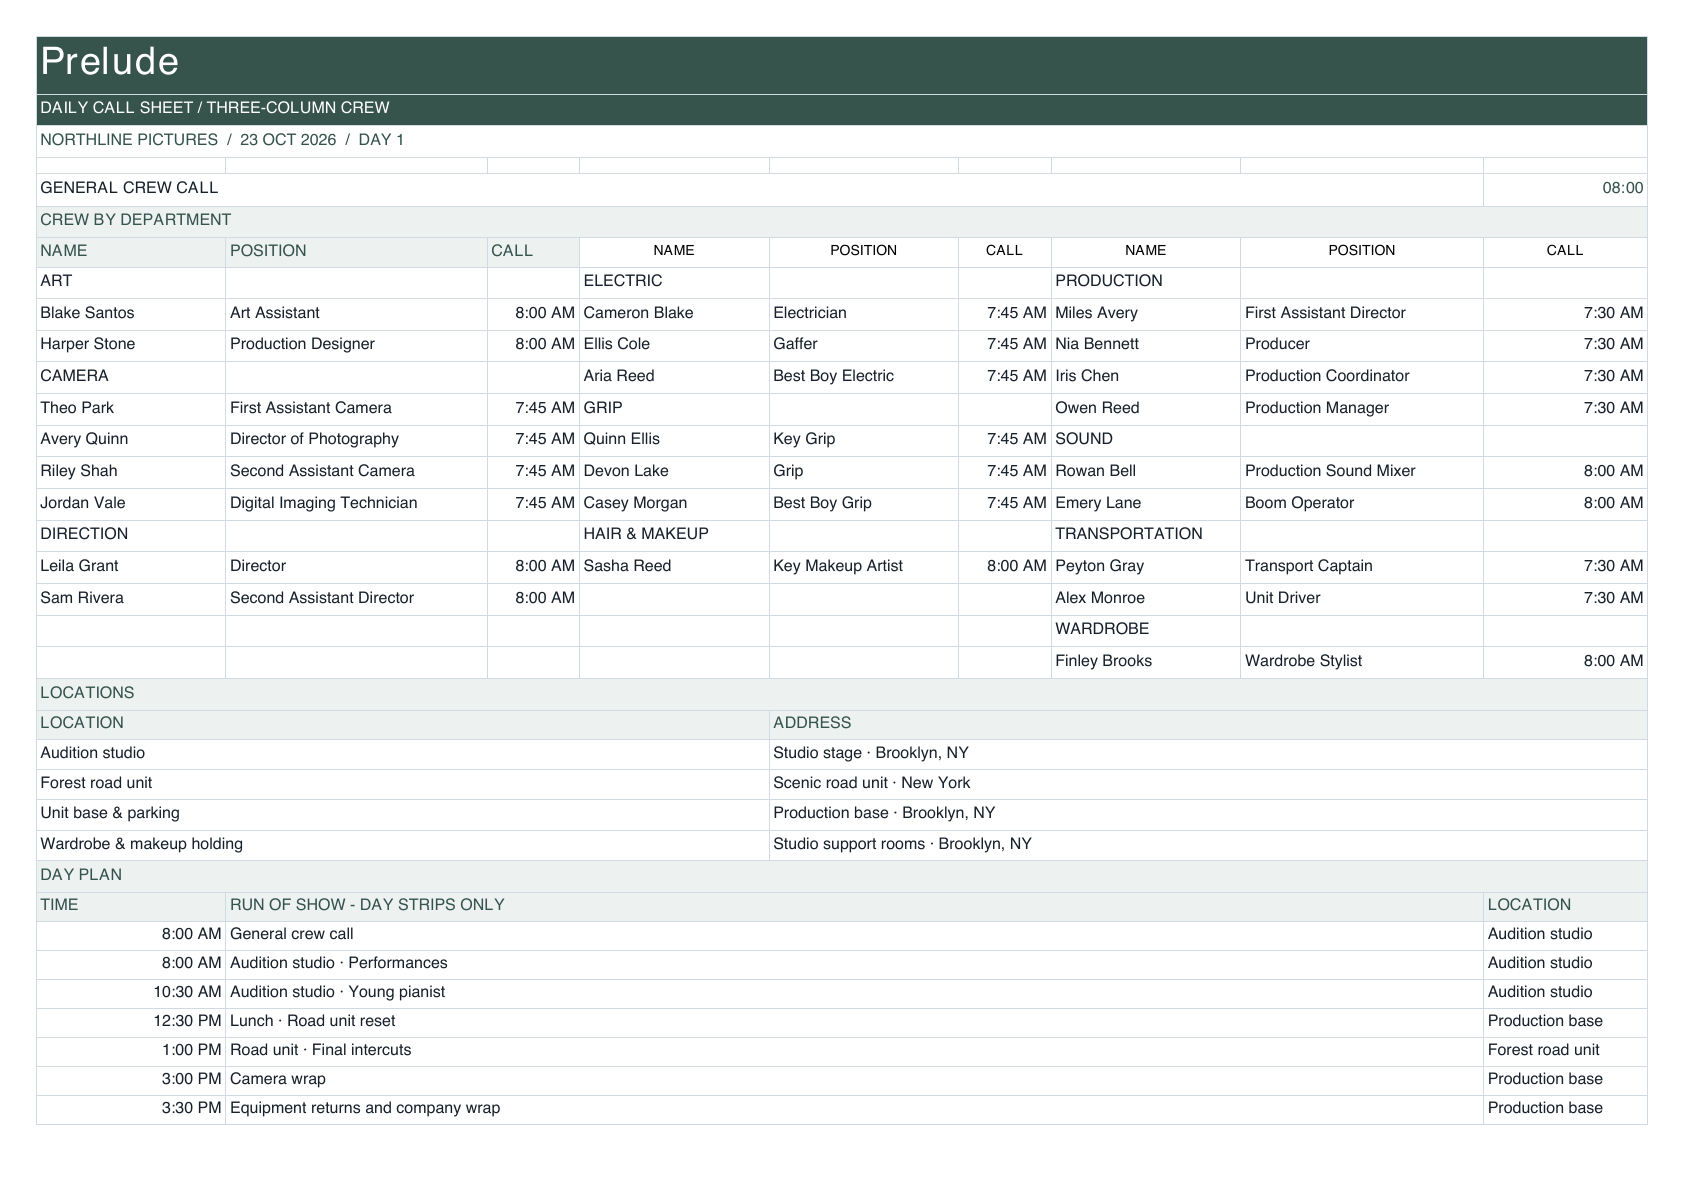
Task: Select the Prelude title cell
Action: [841, 65]
